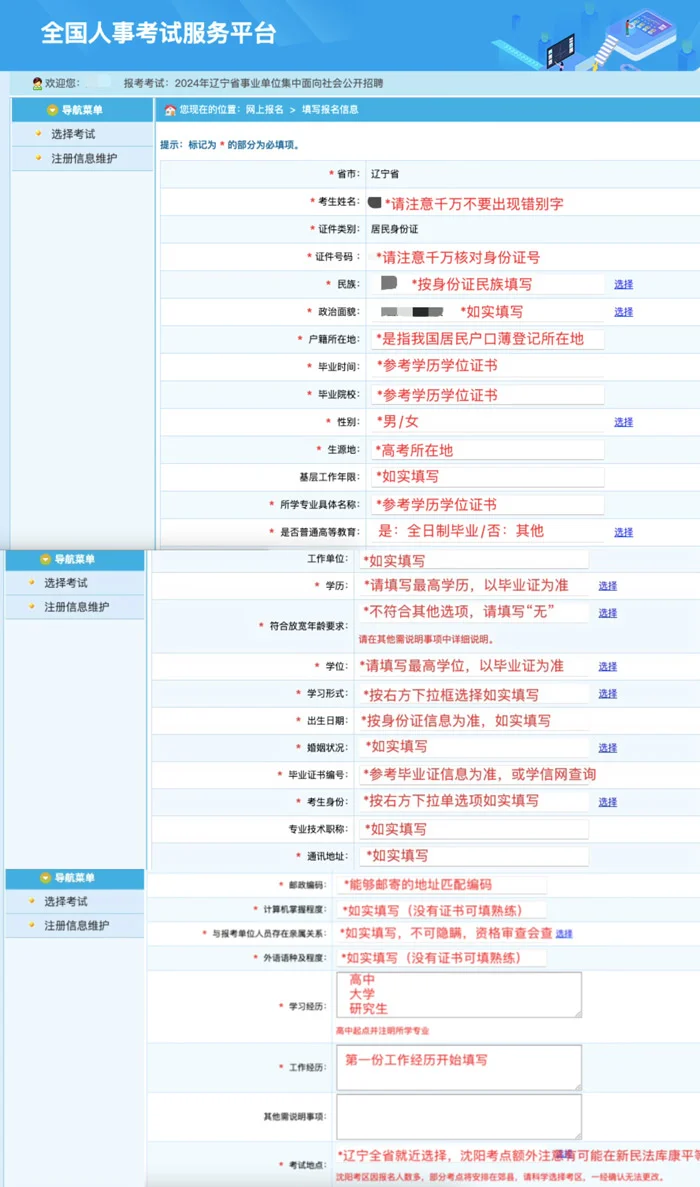
Task: Click inside the 其他需说明事项 text area
Action: [x=459, y=1116]
